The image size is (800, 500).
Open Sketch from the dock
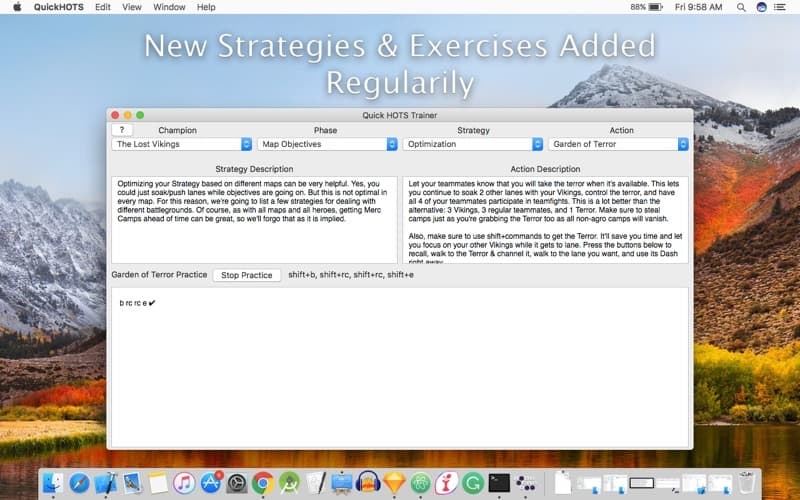(x=394, y=483)
